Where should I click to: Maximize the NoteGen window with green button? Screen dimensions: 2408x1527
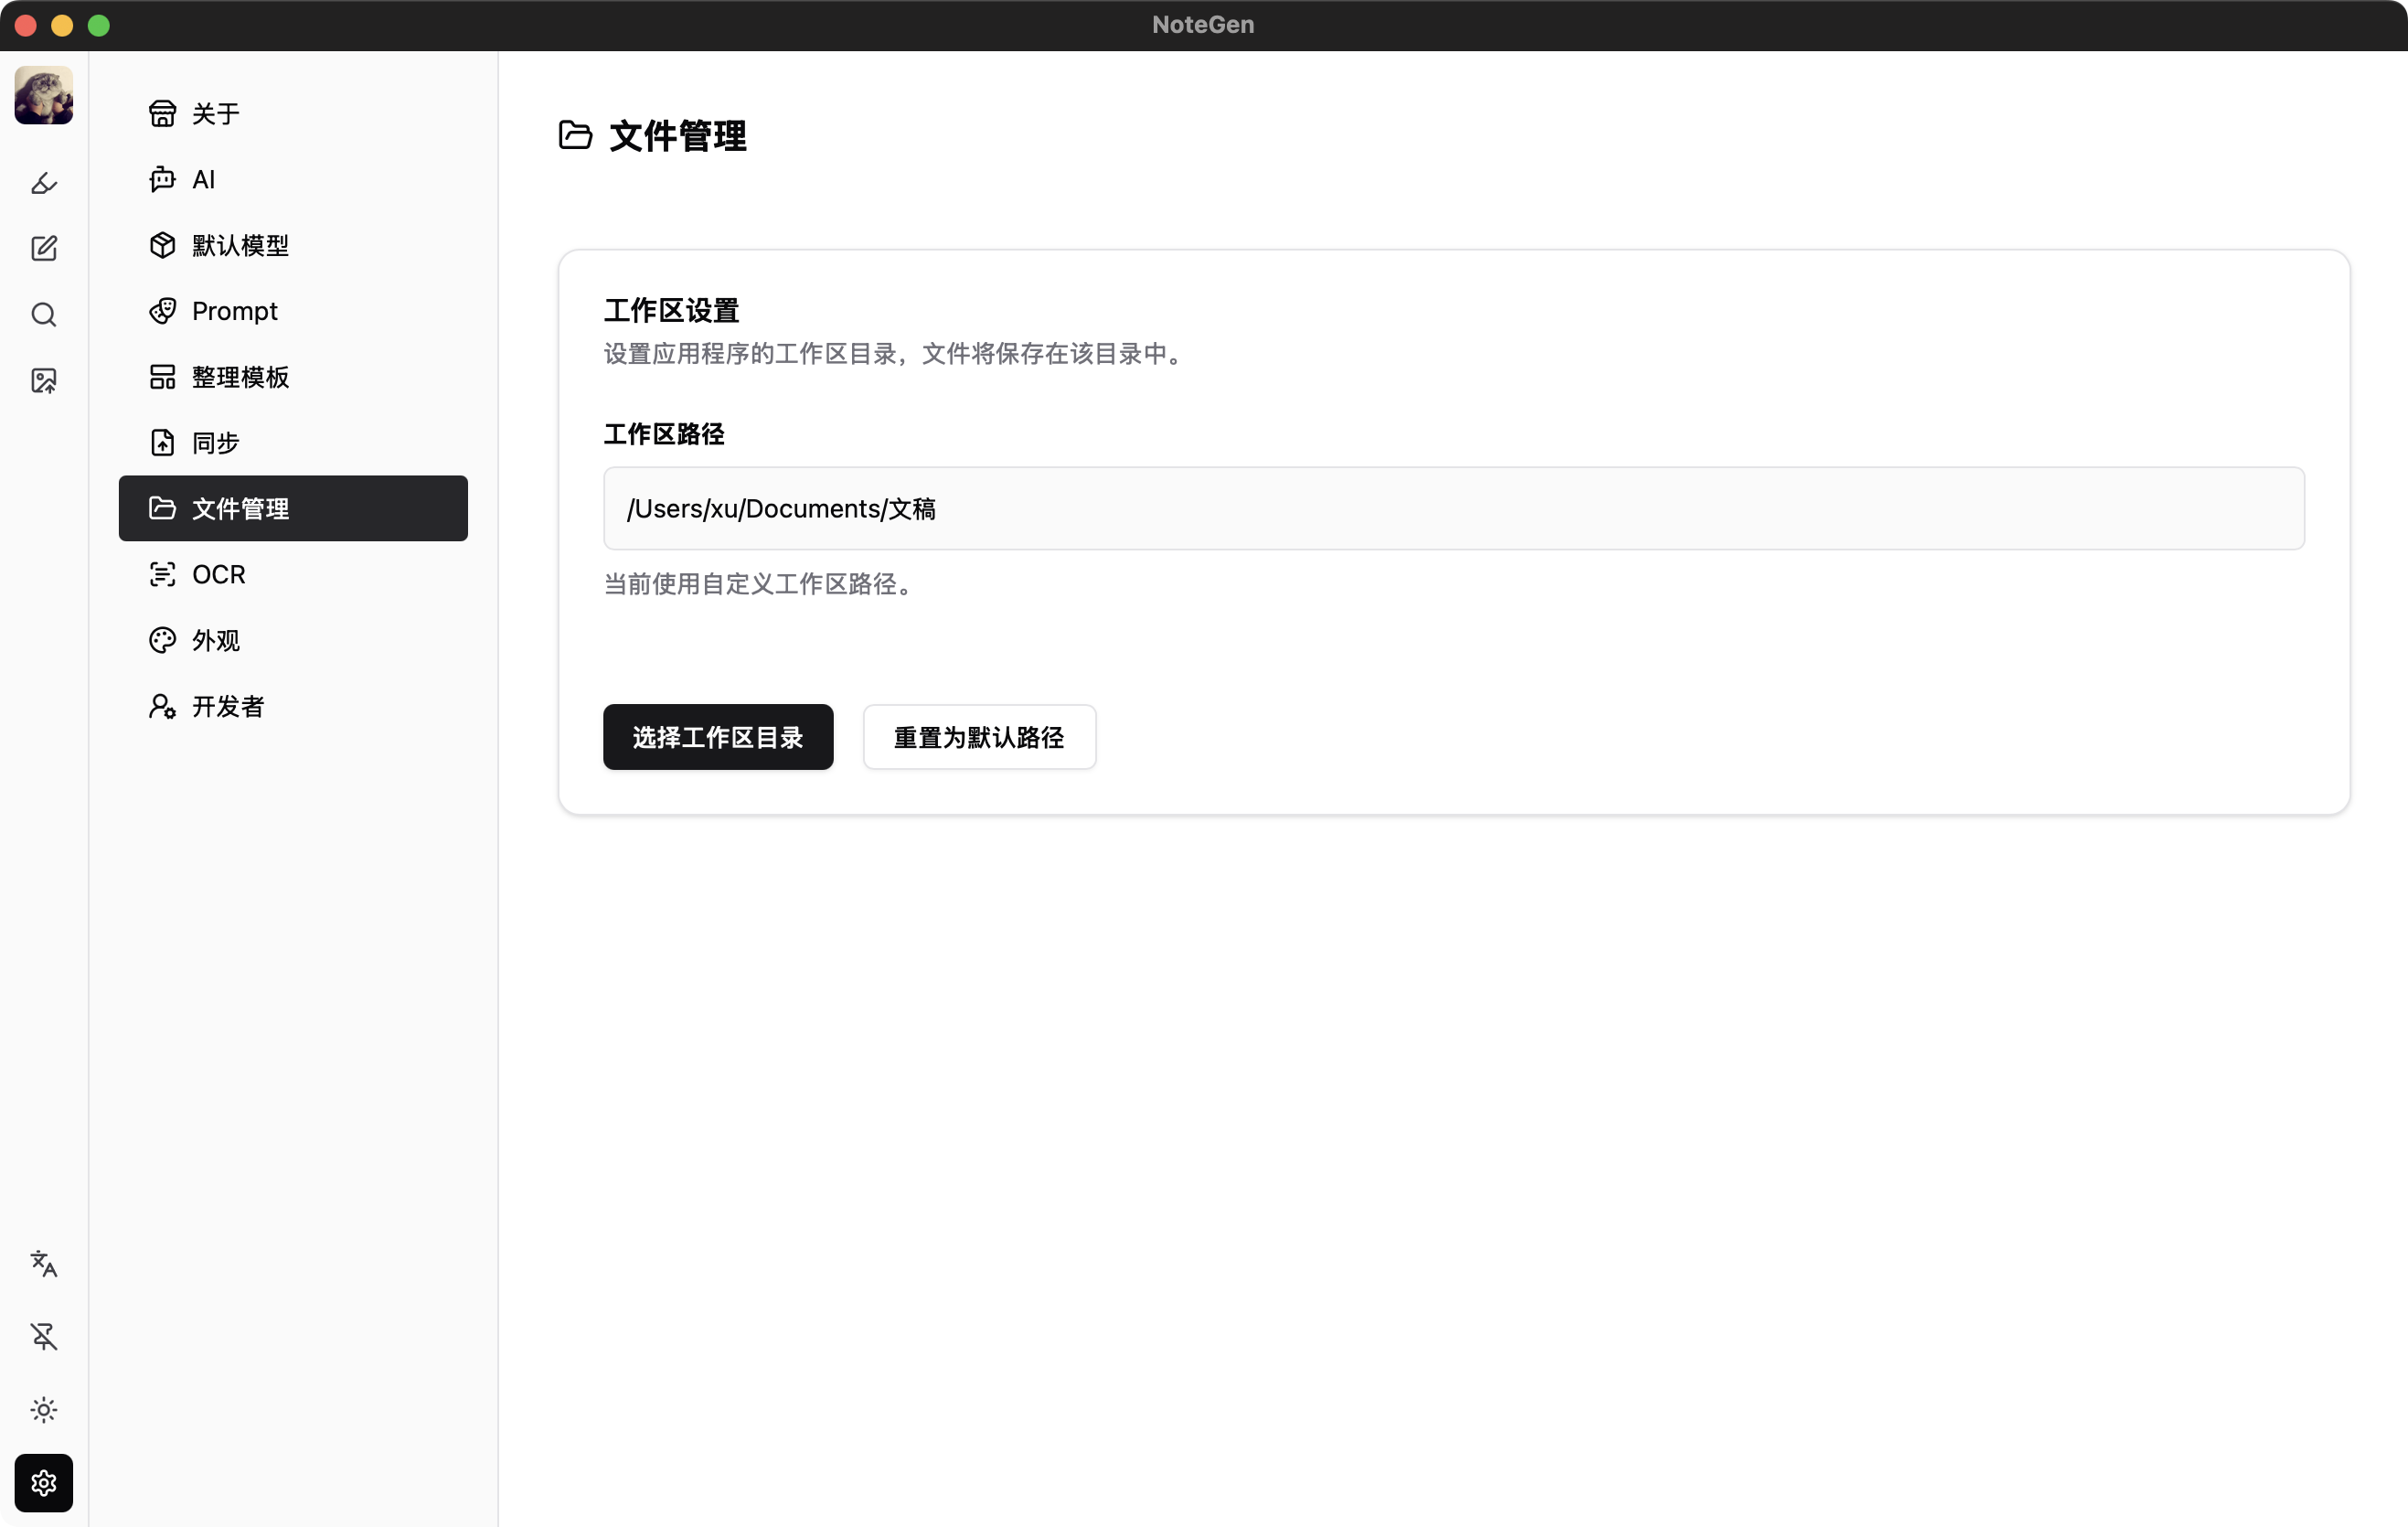pyautogui.click(x=99, y=25)
